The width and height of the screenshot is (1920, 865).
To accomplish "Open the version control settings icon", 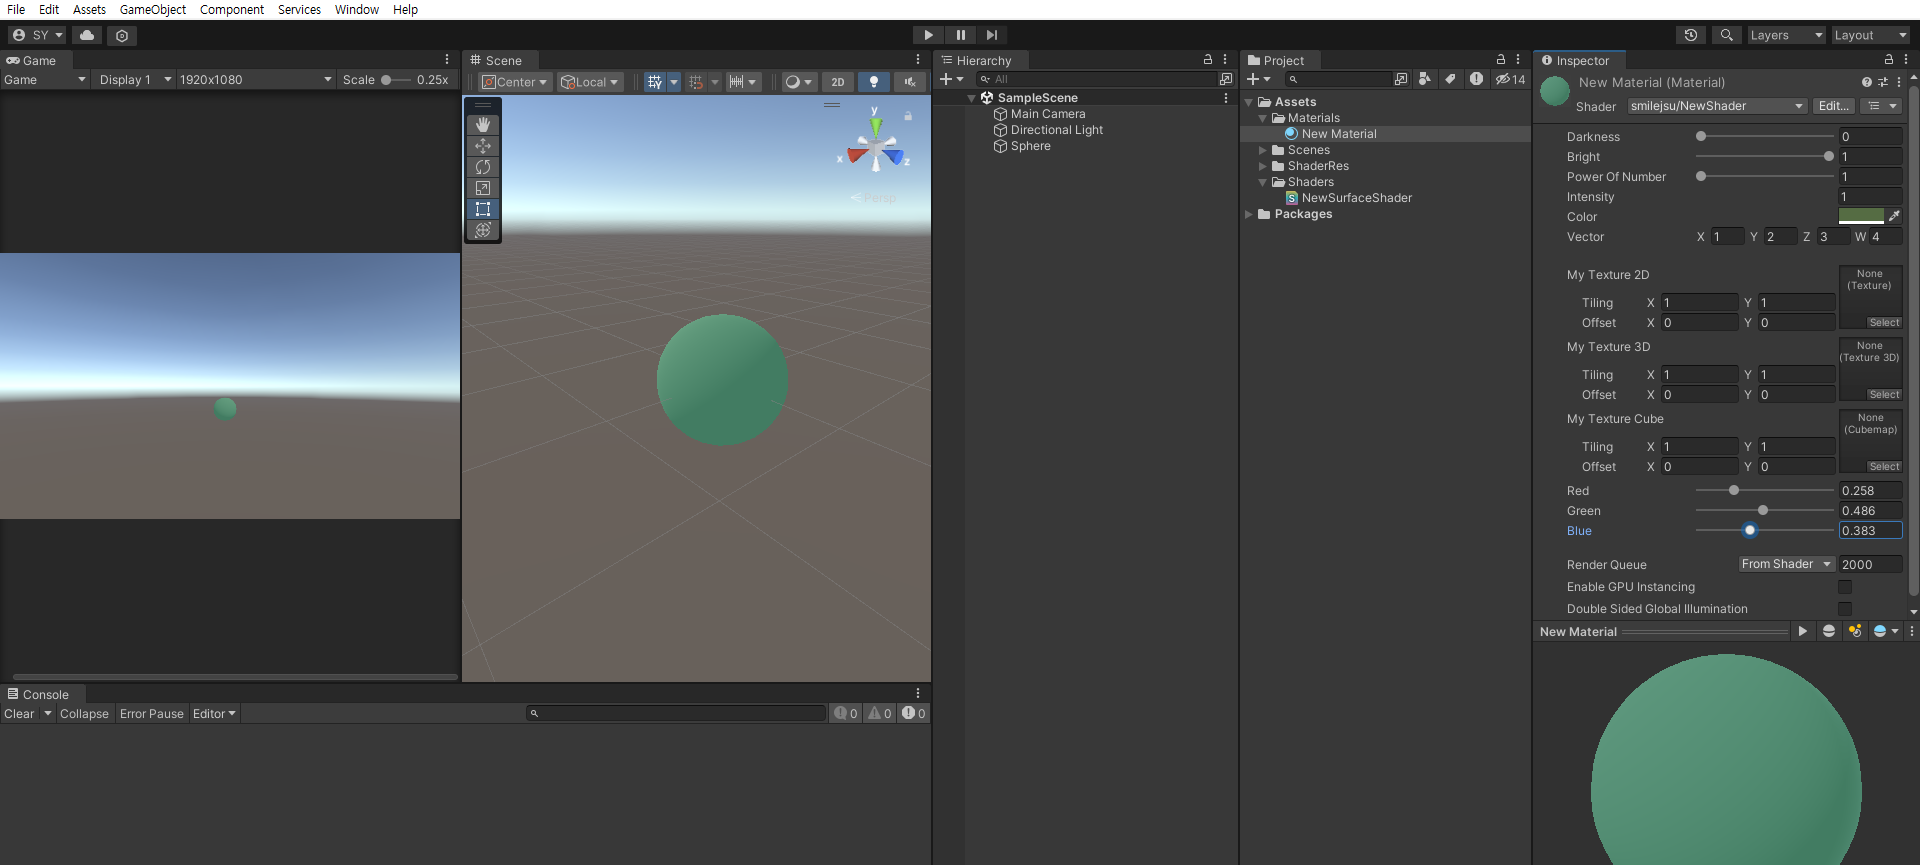I will [122, 35].
